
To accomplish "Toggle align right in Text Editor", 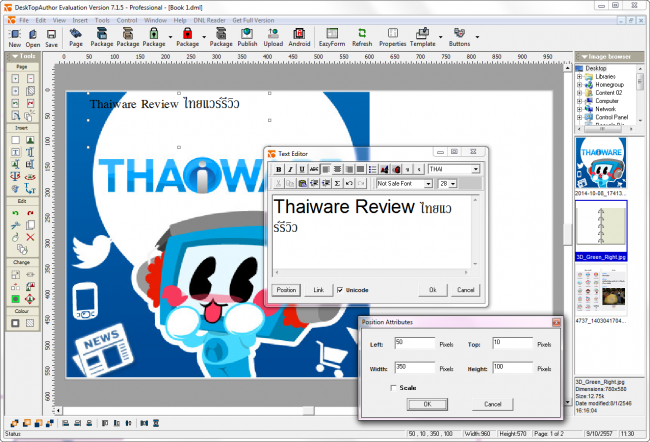I will (349, 169).
